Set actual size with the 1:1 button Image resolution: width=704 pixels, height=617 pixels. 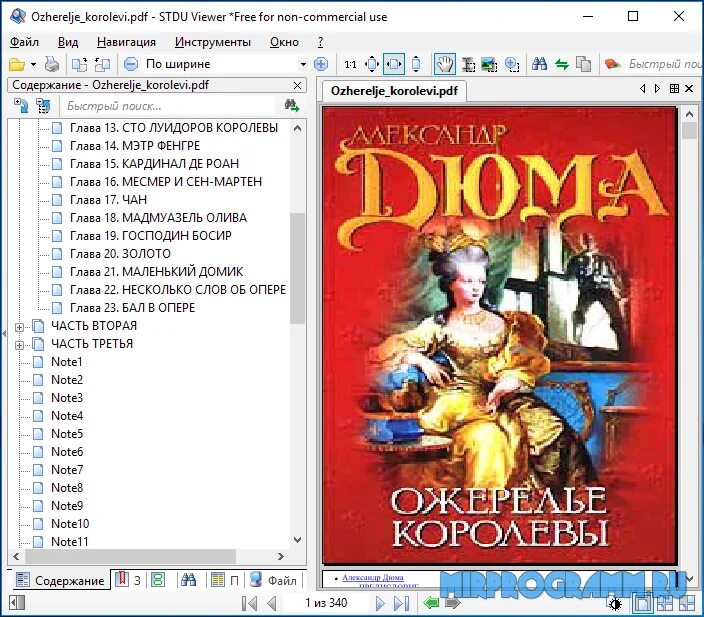350,65
